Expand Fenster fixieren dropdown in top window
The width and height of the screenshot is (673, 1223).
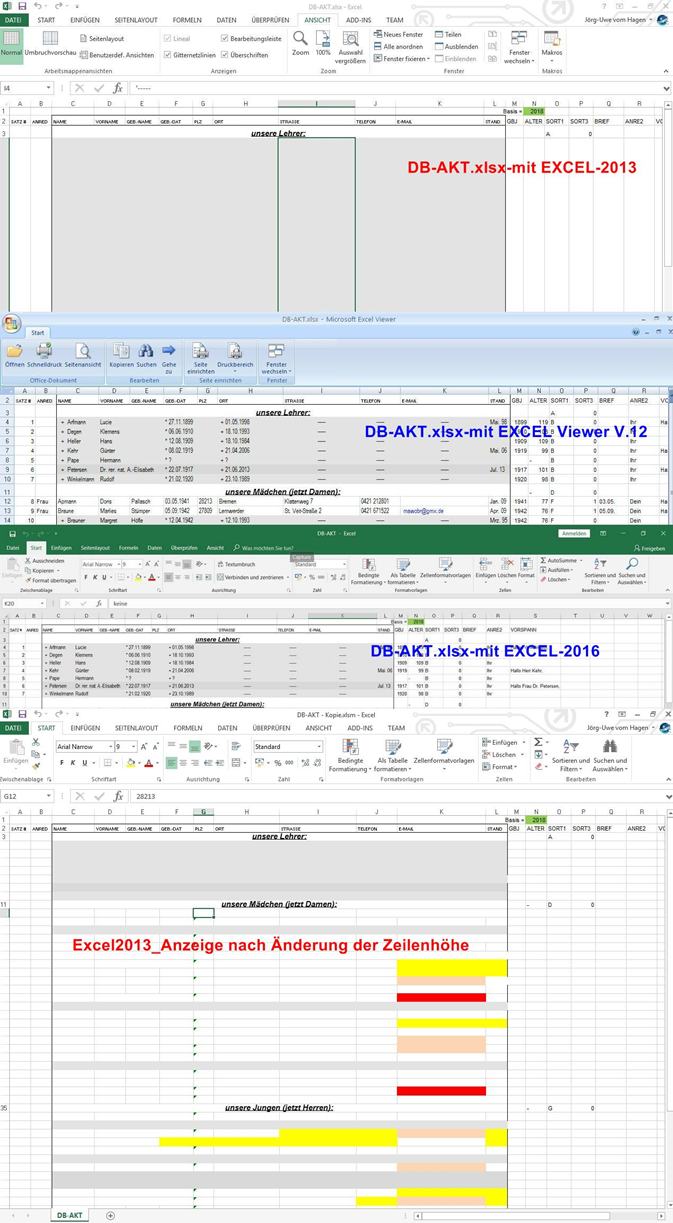coord(403,58)
